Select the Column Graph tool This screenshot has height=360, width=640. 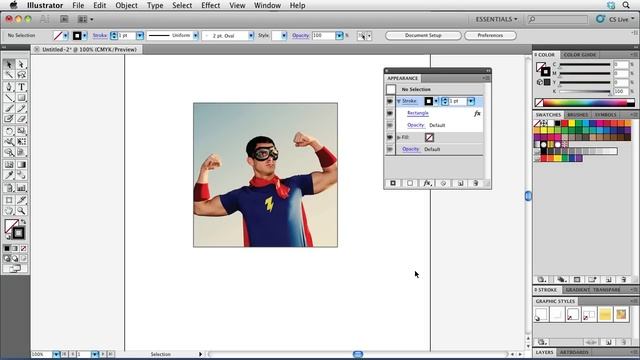pos(21,188)
